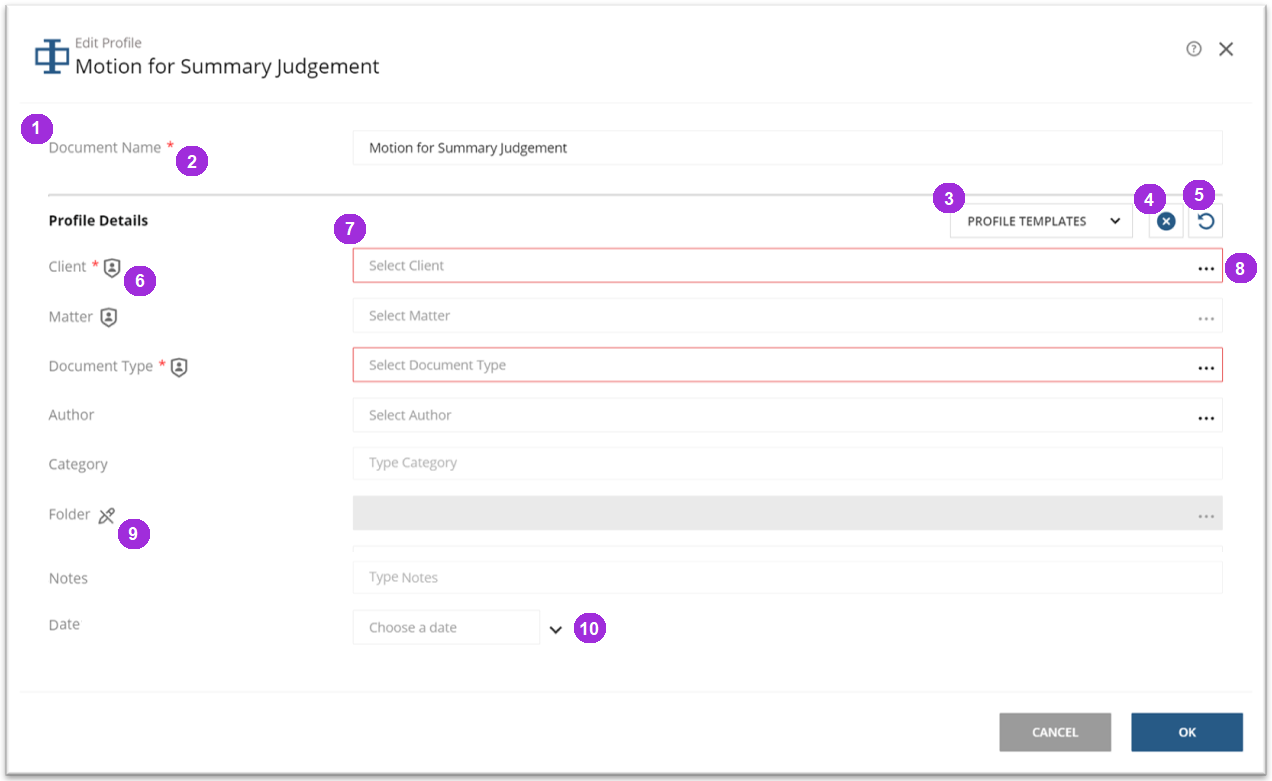Screen dimensions: 1272x781
Task: Open the Profile Templates dropdown
Action: [x=1040, y=222]
